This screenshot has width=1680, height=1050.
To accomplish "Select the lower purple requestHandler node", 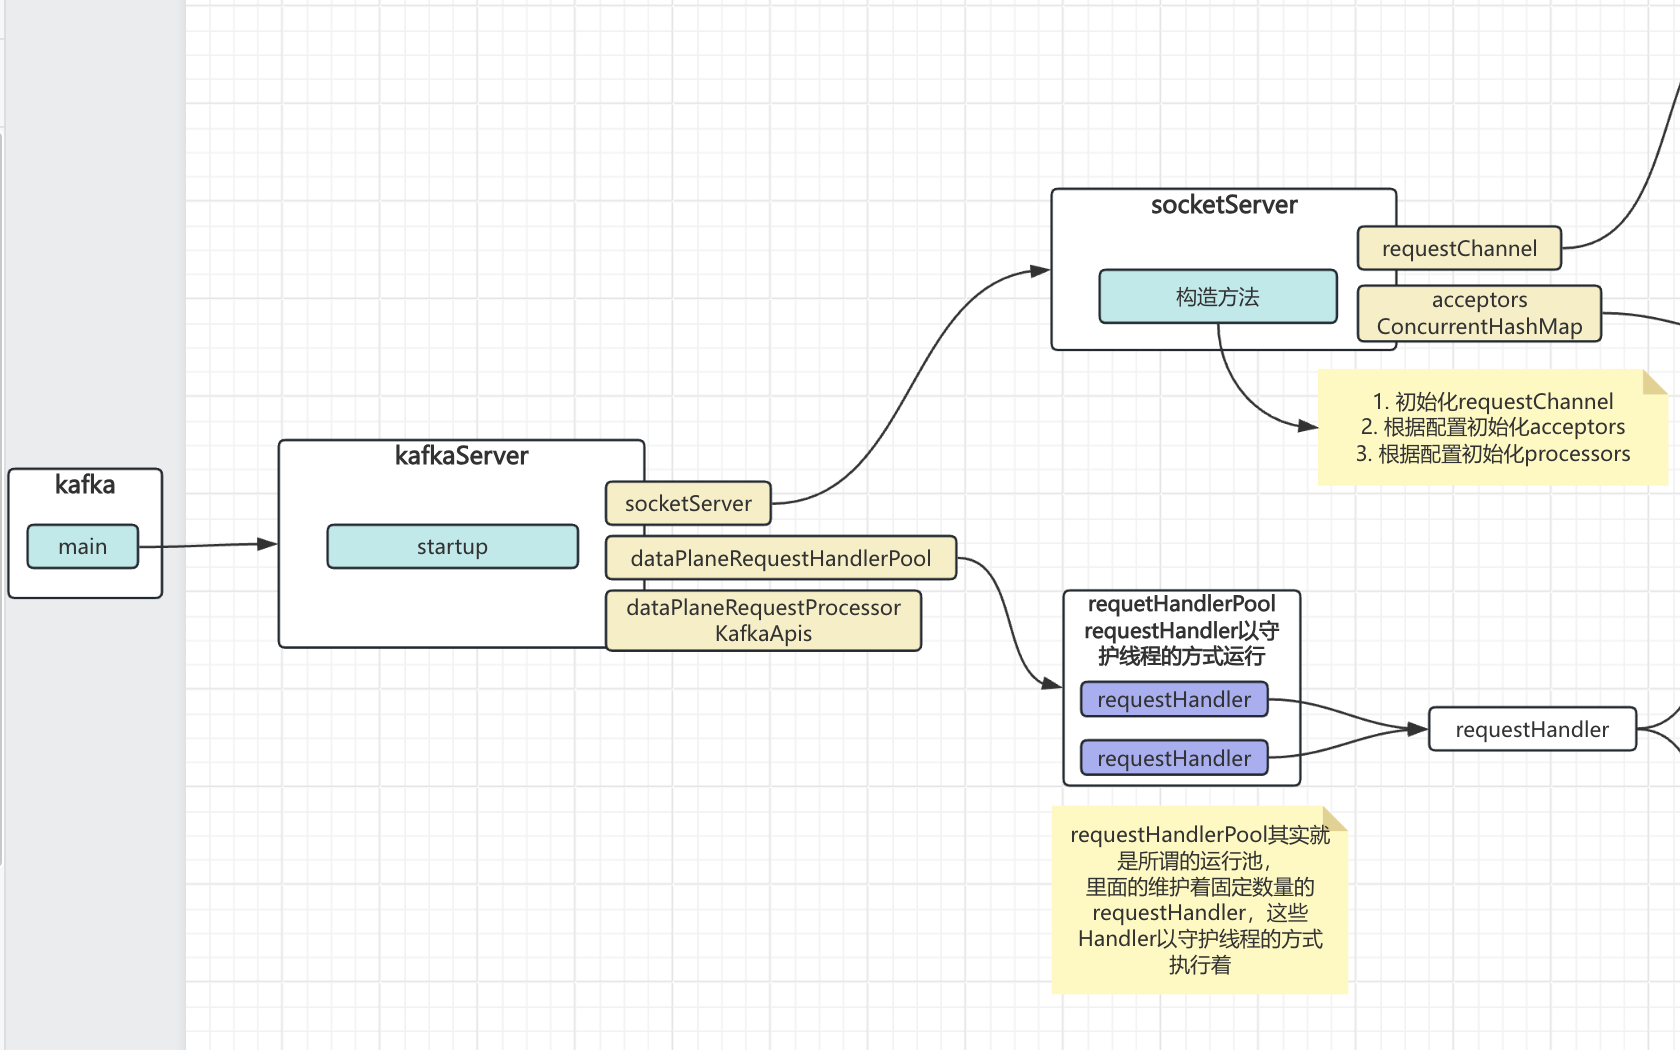I will click(1174, 758).
